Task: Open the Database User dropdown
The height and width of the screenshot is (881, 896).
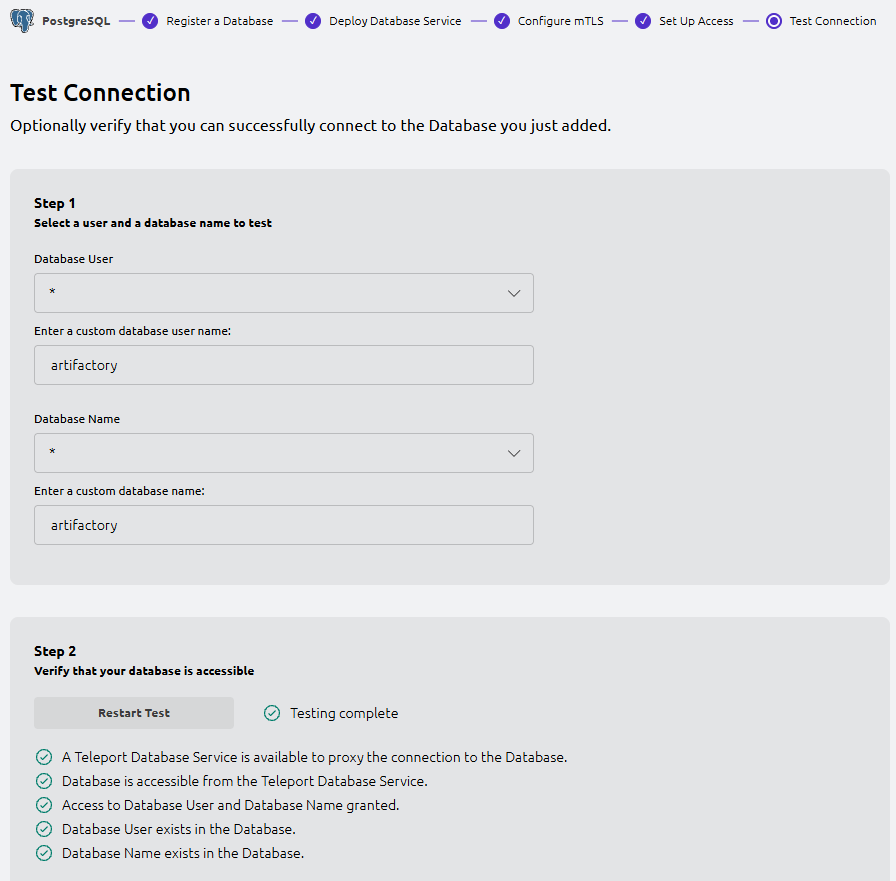Action: [283, 293]
